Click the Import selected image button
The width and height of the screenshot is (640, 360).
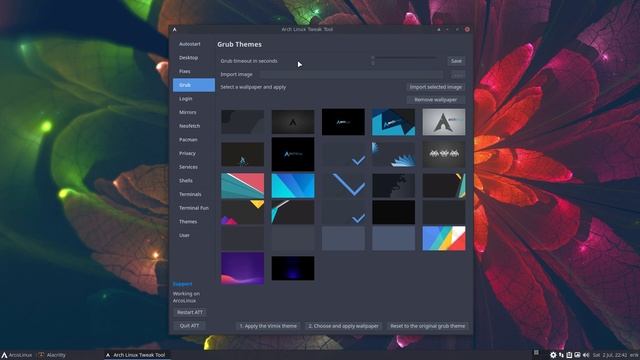436,87
